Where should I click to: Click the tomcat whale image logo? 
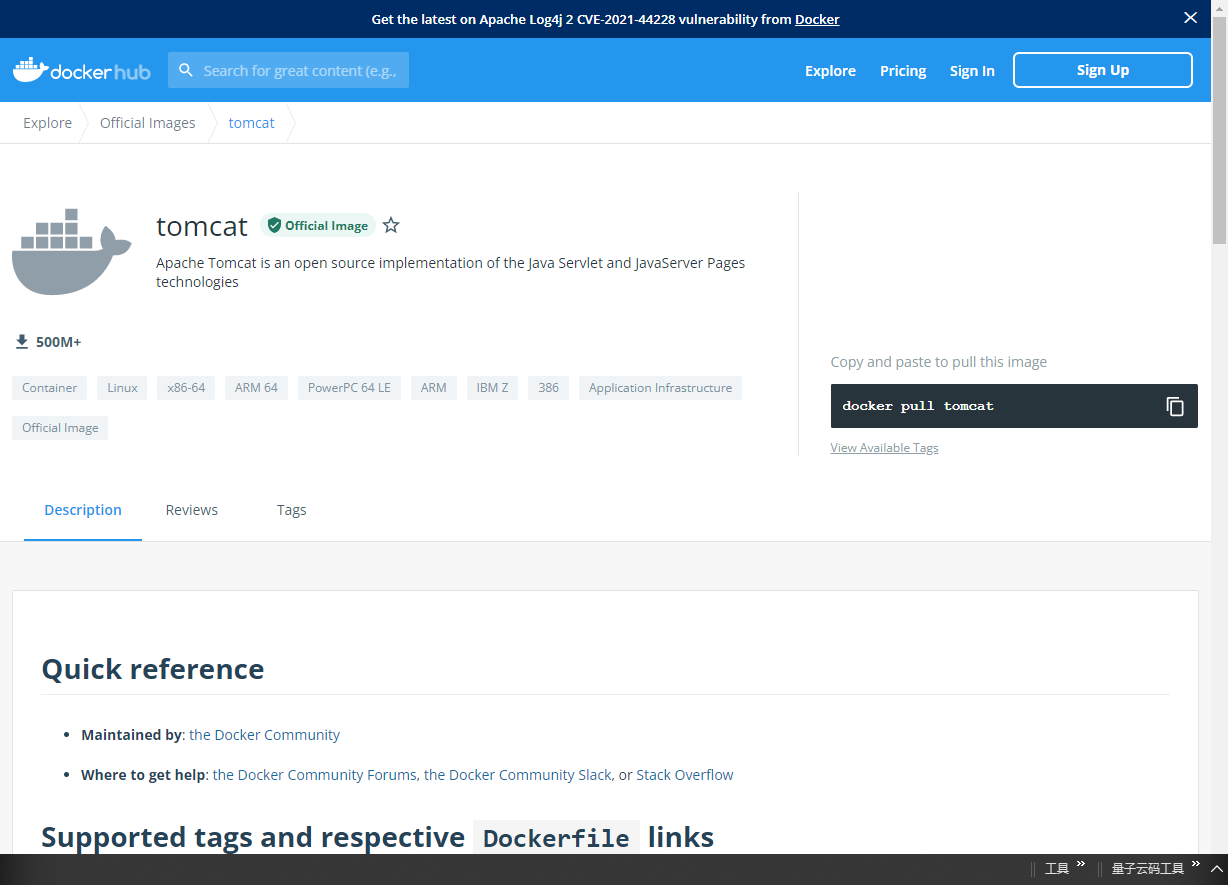pos(71,252)
